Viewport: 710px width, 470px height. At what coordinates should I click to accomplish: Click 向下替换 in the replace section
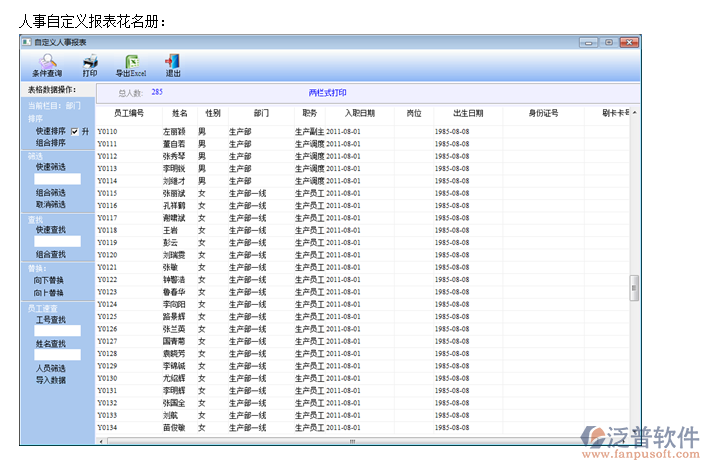click(49, 281)
